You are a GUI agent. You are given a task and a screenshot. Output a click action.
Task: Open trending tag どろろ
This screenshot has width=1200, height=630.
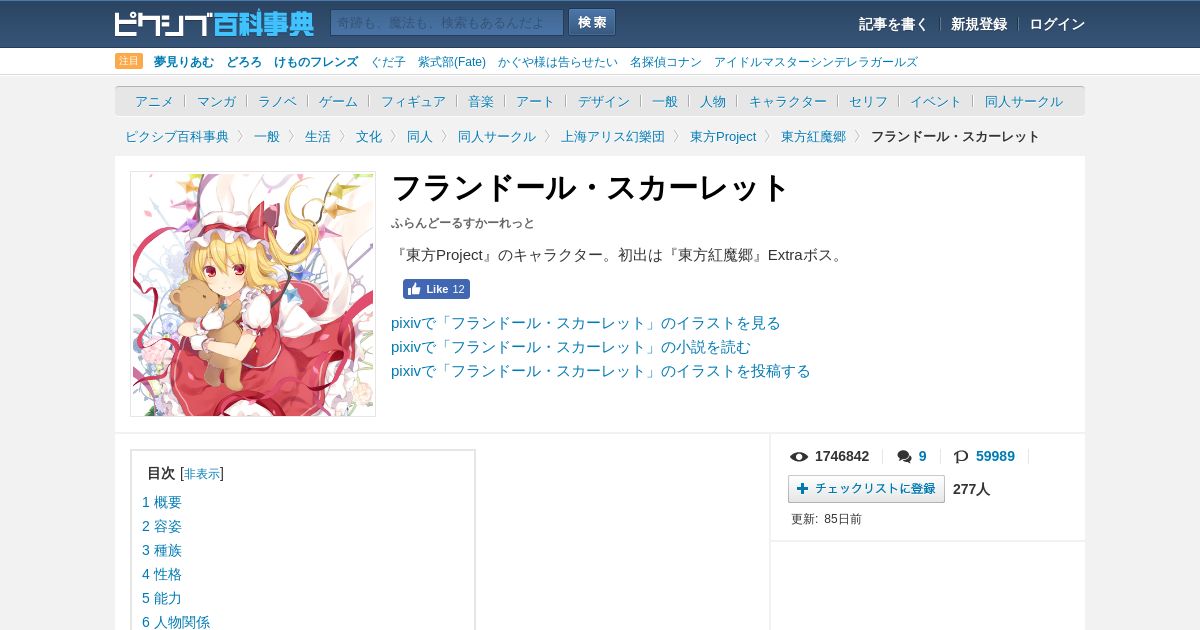(244, 62)
